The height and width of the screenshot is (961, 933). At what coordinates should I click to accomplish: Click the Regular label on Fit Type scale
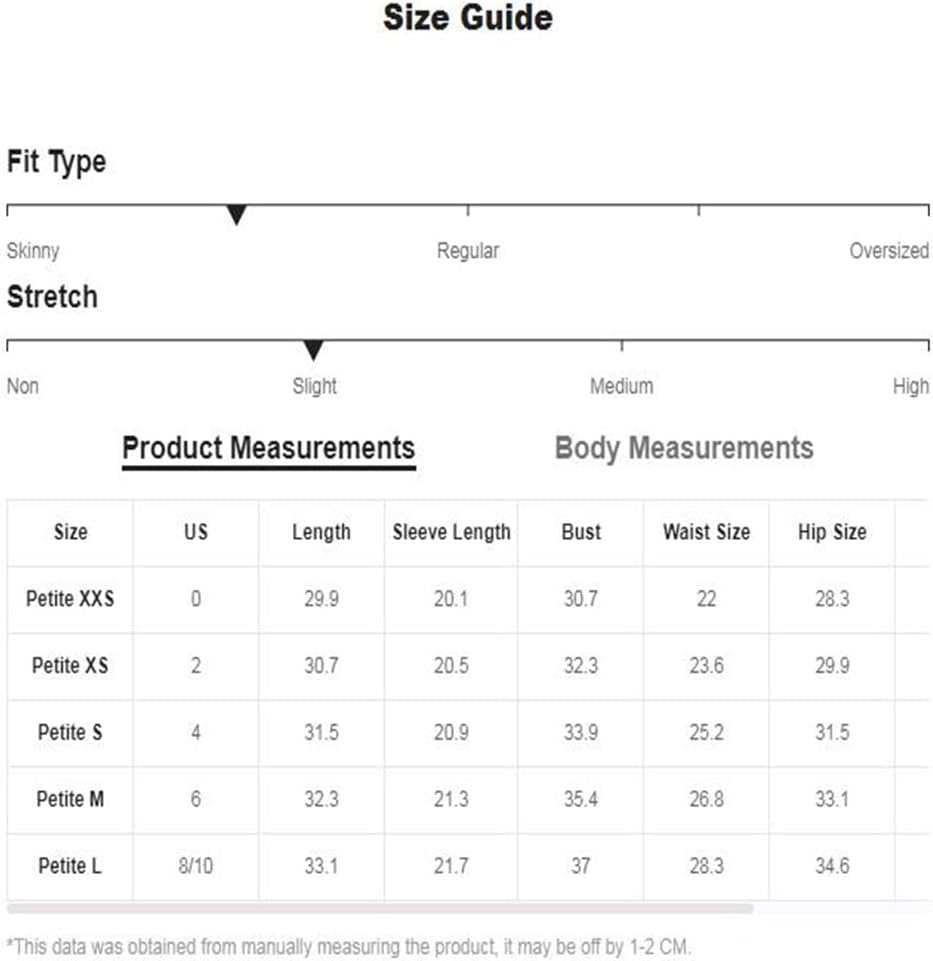pos(468,251)
